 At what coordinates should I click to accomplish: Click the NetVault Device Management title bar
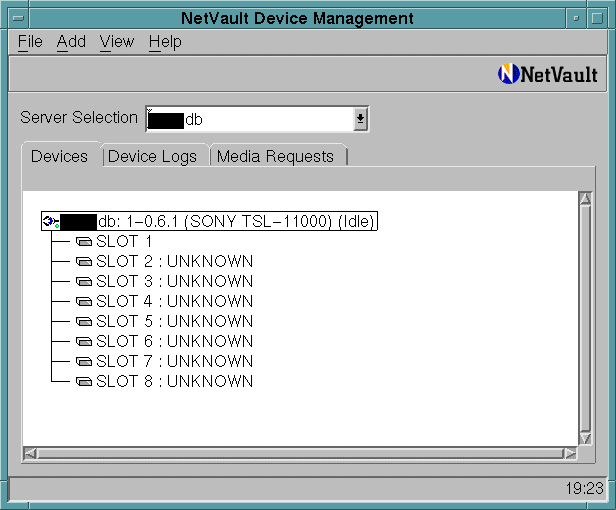click(x=297, y=18)
